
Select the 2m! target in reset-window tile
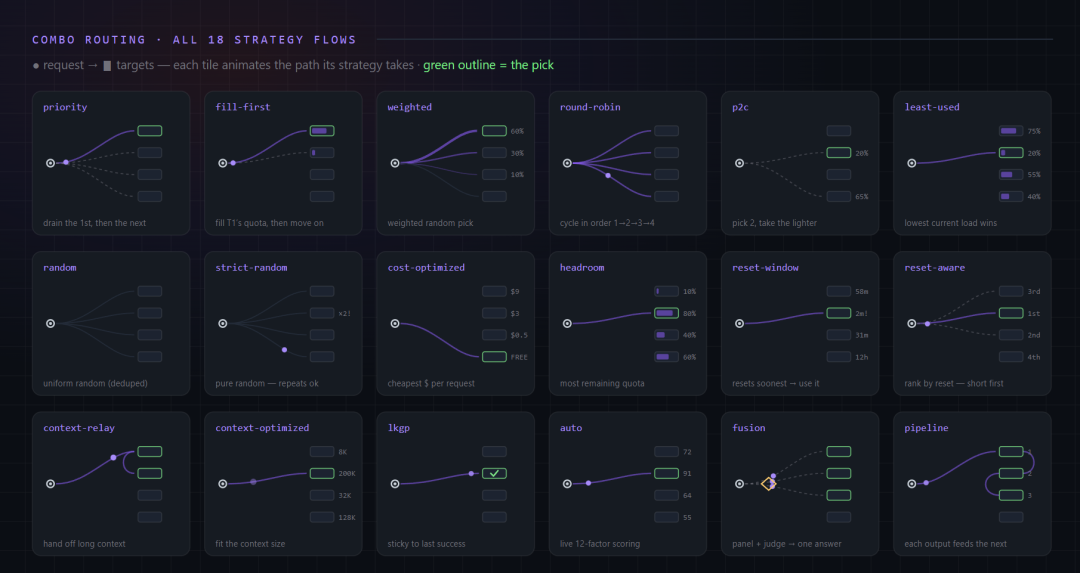pyautogui.click(x=838, y=313)
